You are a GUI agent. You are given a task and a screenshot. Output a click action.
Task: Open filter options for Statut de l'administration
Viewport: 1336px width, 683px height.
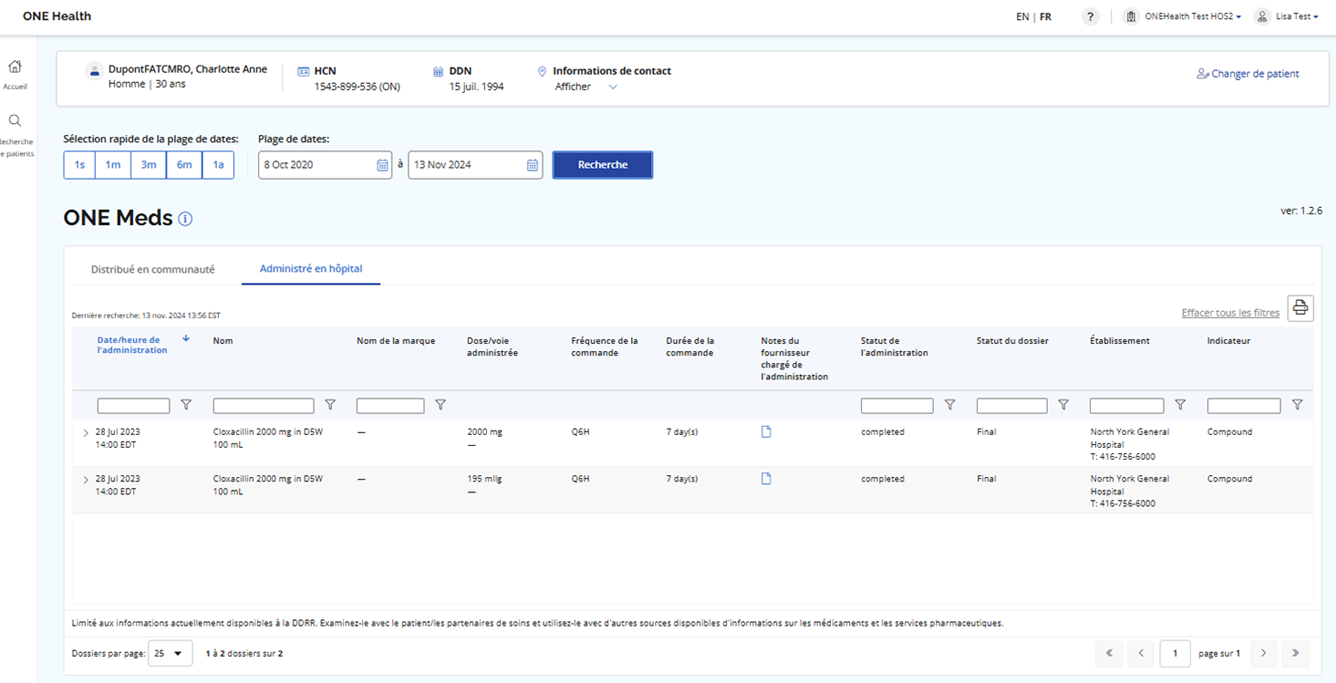tap(950, 405)
